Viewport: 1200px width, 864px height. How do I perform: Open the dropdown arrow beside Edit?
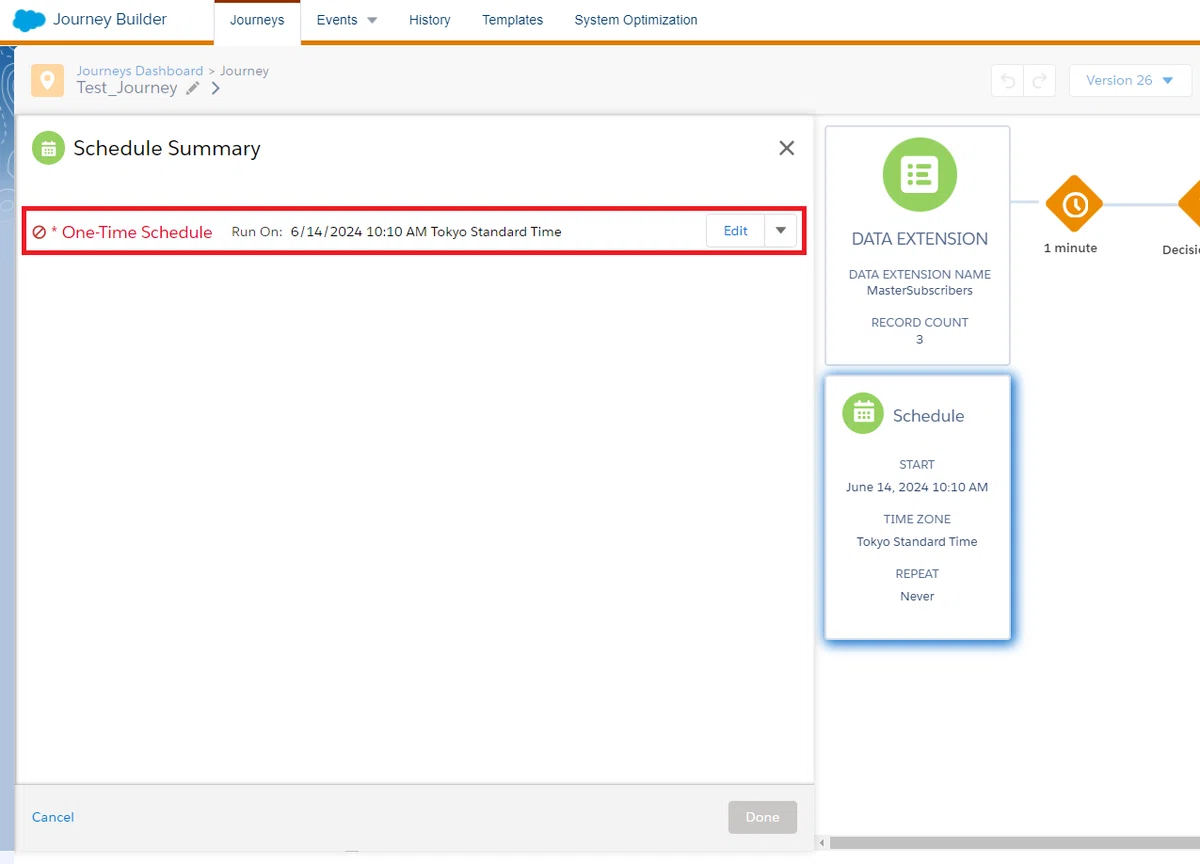(x=781, y=231)
